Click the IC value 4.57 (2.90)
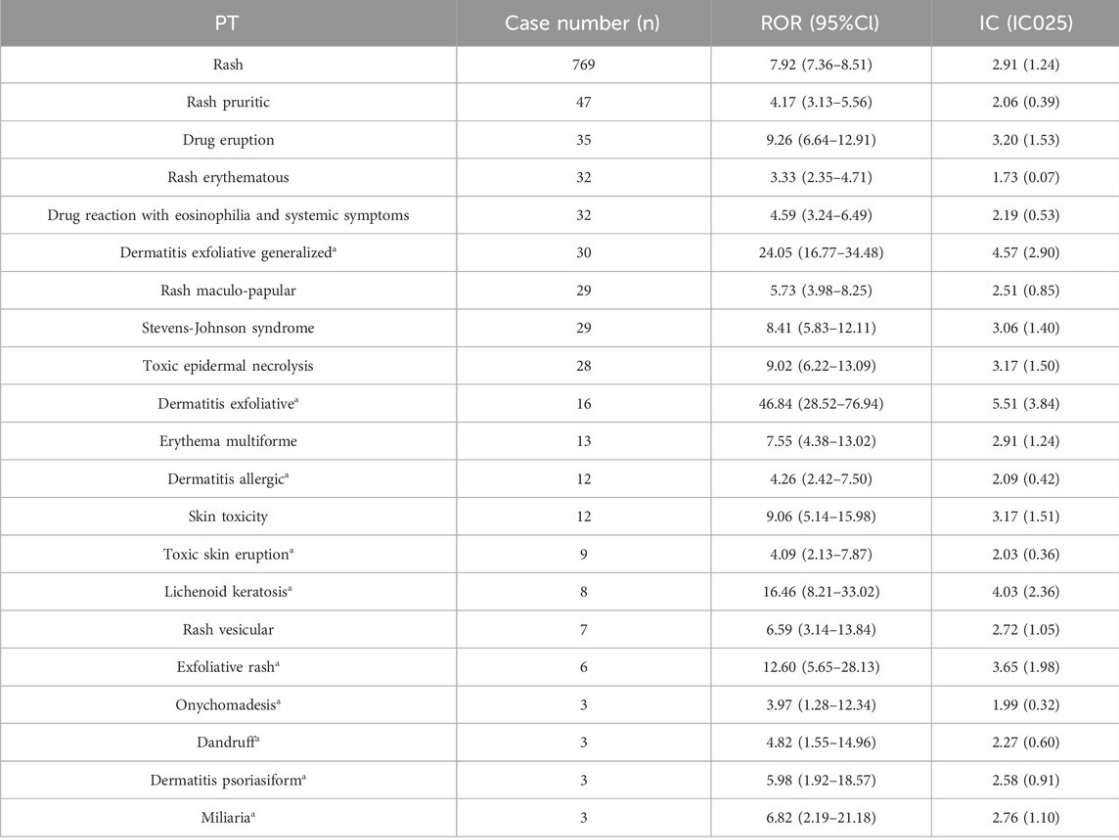The height and width of the screenshot is (840, 1119). coord(1026,253)
